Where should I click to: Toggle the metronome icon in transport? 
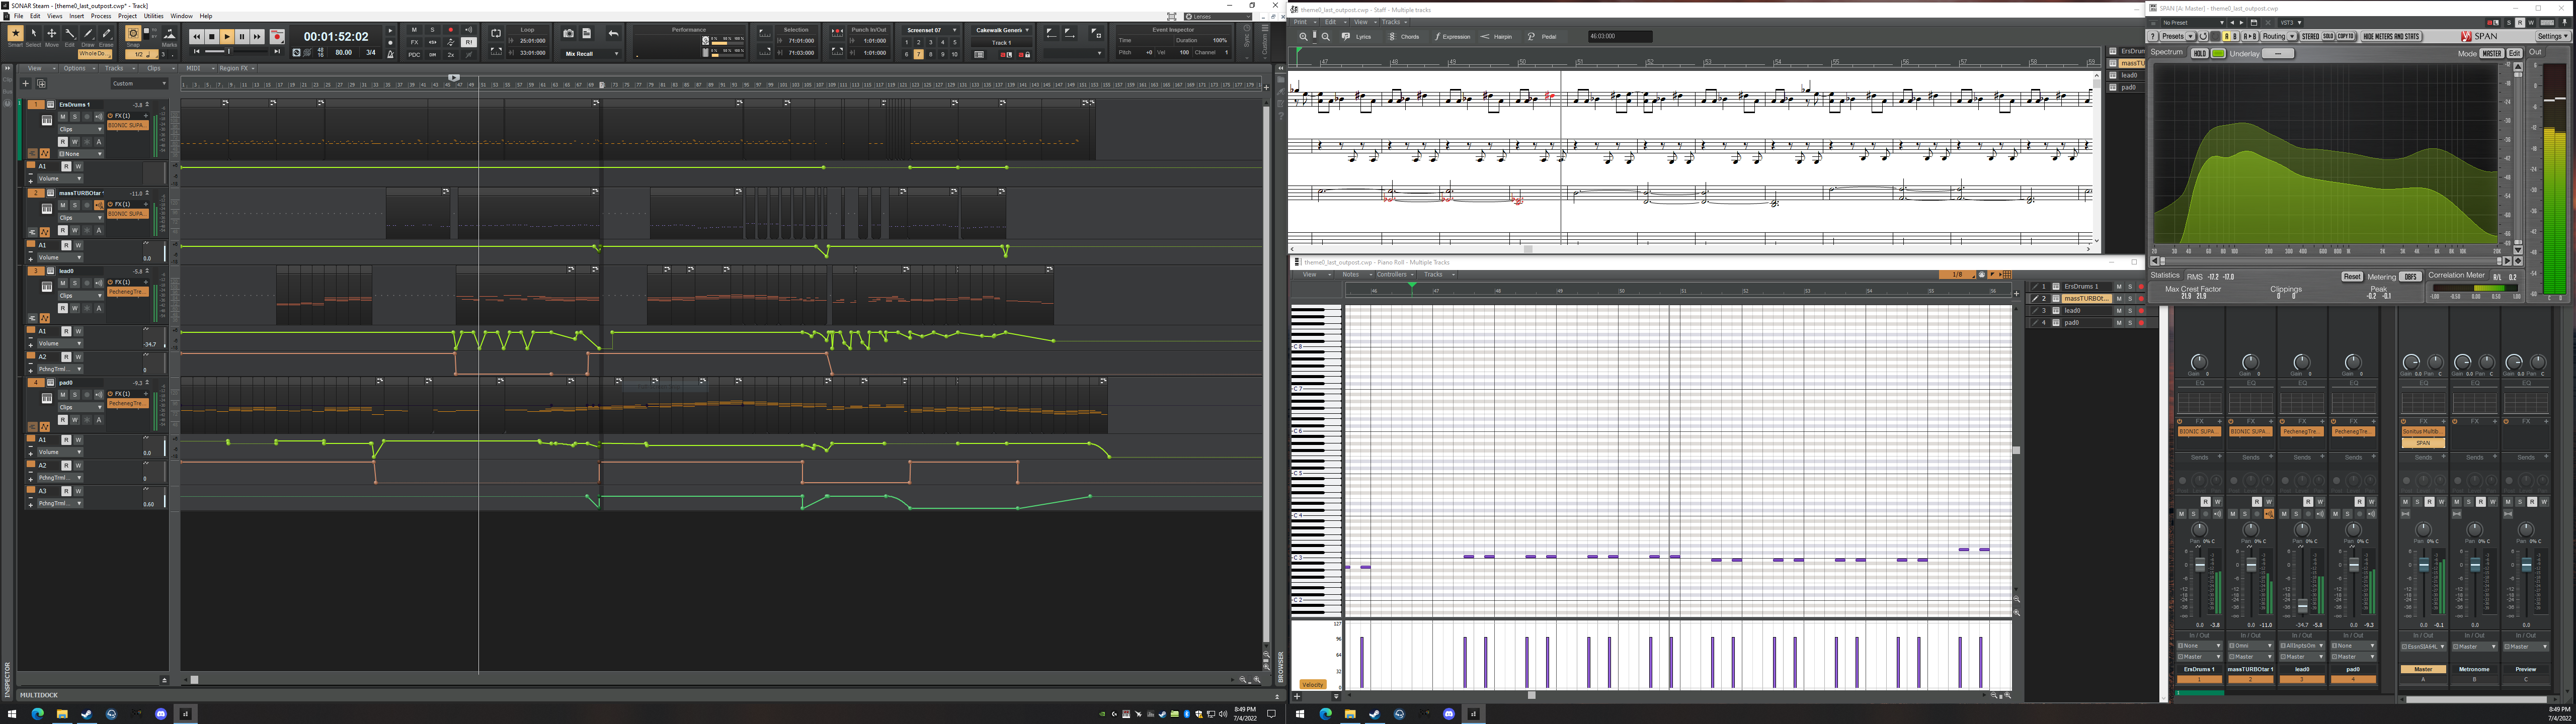(390, 53)
